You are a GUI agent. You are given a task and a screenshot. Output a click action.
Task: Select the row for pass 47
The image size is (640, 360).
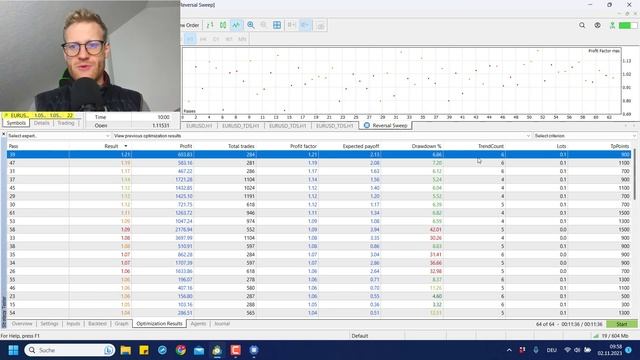coord(319,163)
